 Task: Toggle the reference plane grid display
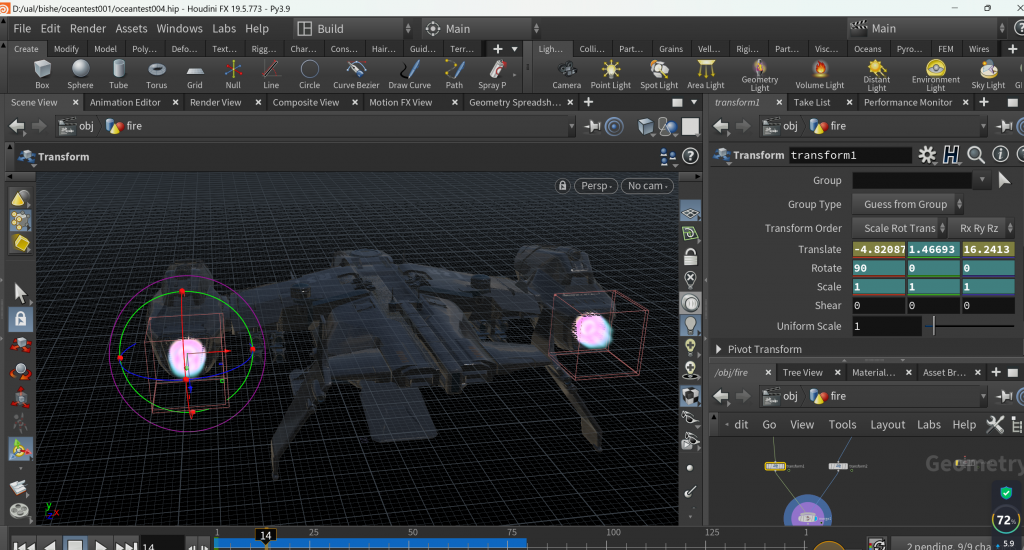coord(690,212)
